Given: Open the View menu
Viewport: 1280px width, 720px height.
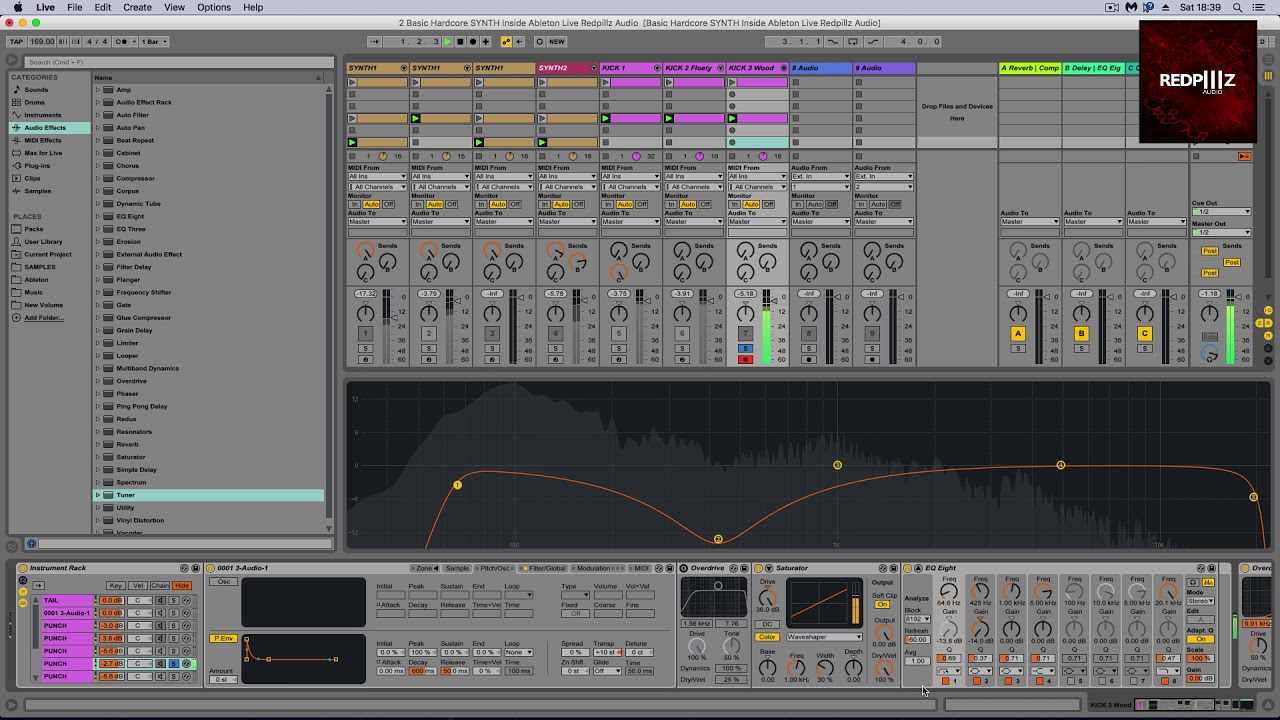Looking at the screenshot, I should [x=174, y=7].
